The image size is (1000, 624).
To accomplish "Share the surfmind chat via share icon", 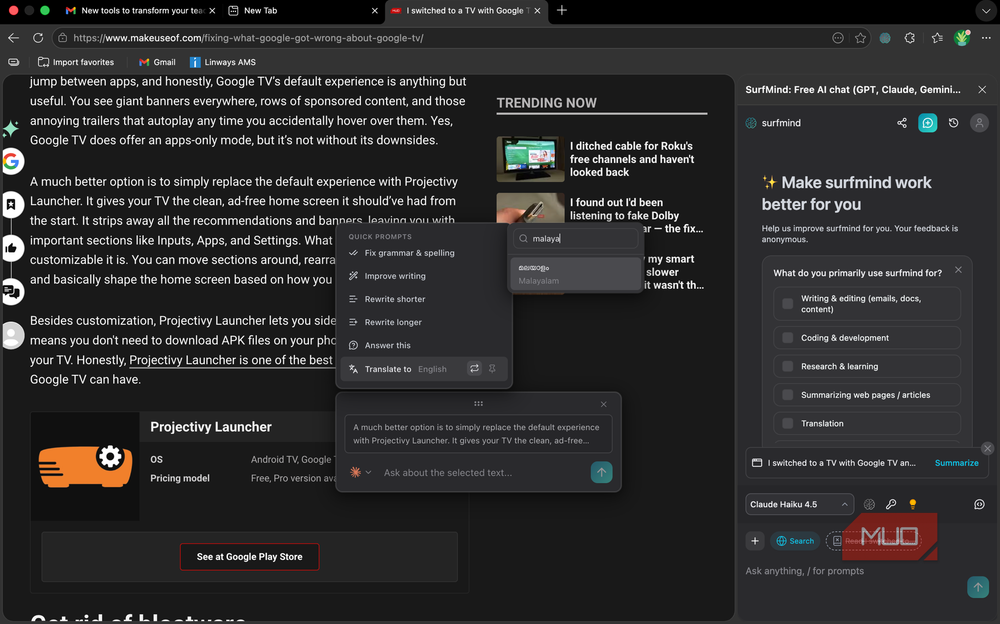I will tap(902, 123).
